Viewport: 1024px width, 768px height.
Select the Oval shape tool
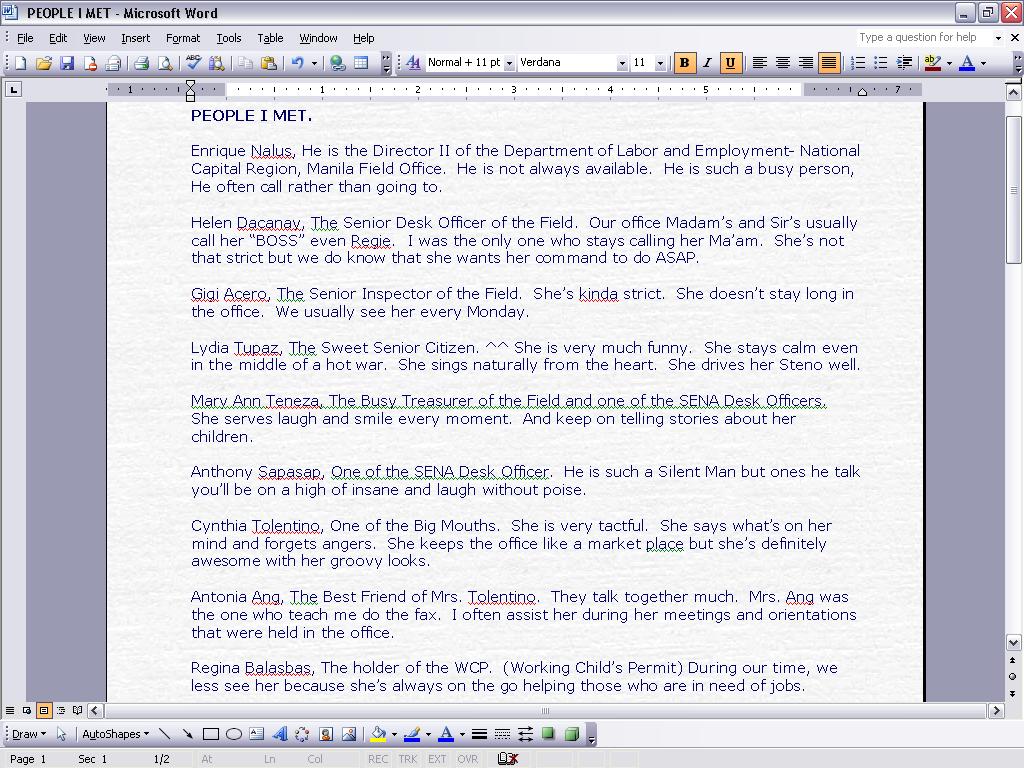click(233, 734)
